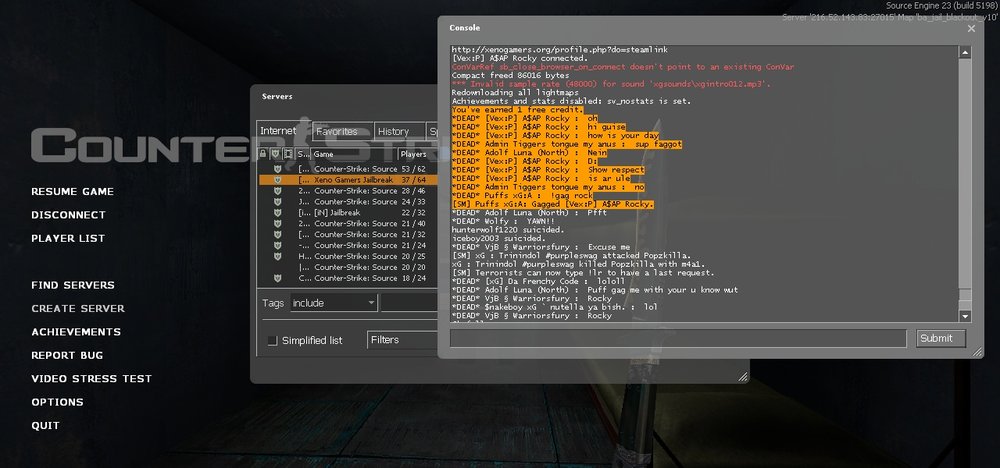The width and height of the screenshot is (1000, 468).
Task: Open the Tags include dropdown
Action: pyautogui.click(x=334, y=303)
